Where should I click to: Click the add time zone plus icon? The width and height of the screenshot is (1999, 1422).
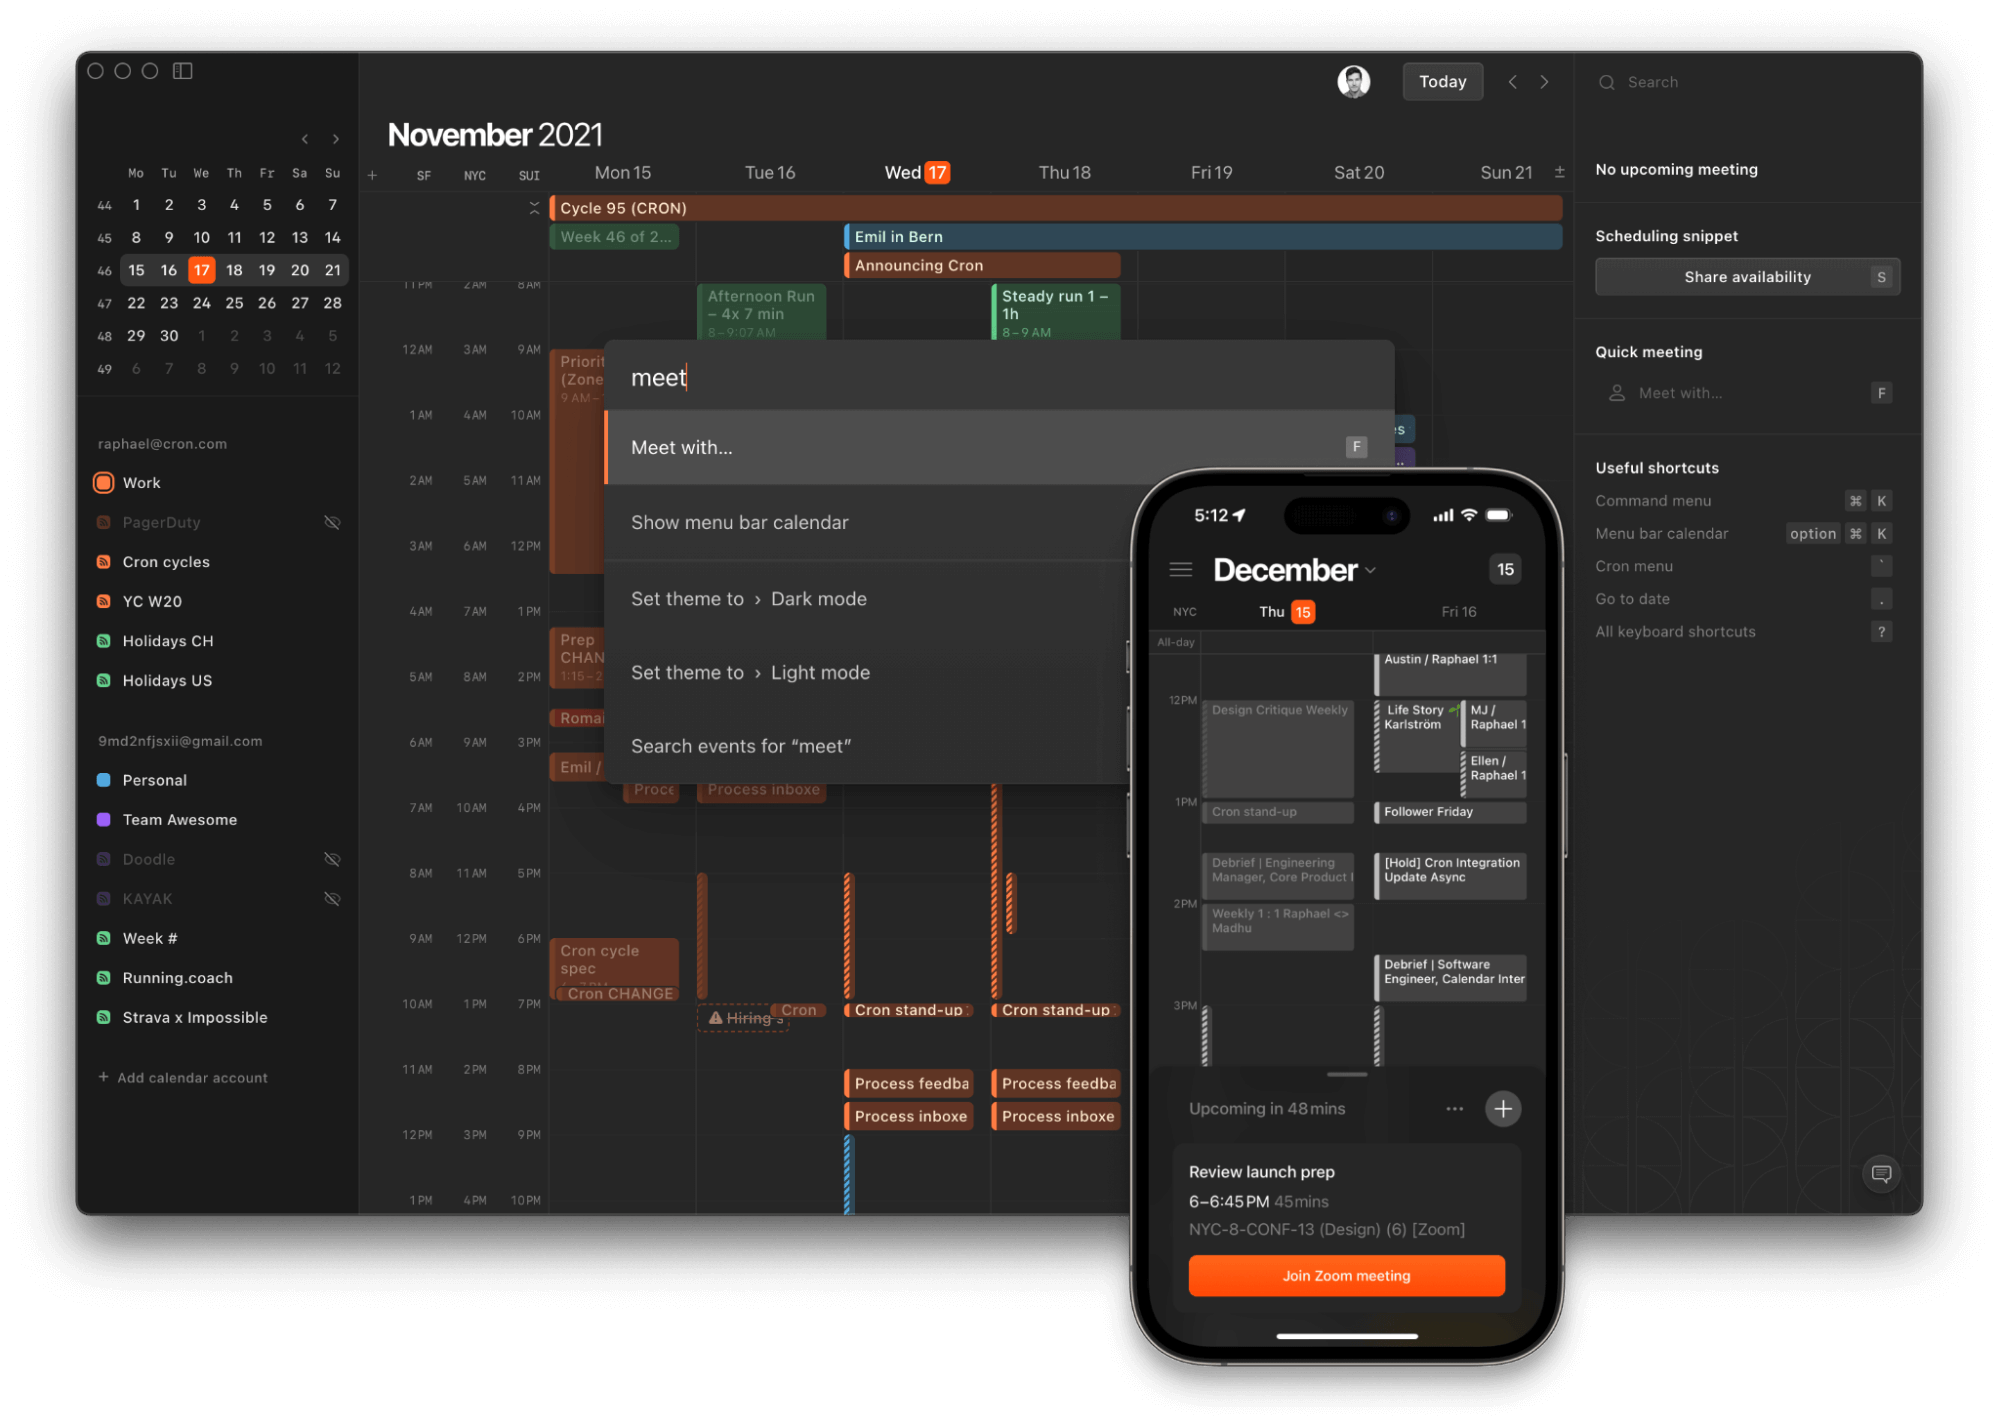(372, 175)
